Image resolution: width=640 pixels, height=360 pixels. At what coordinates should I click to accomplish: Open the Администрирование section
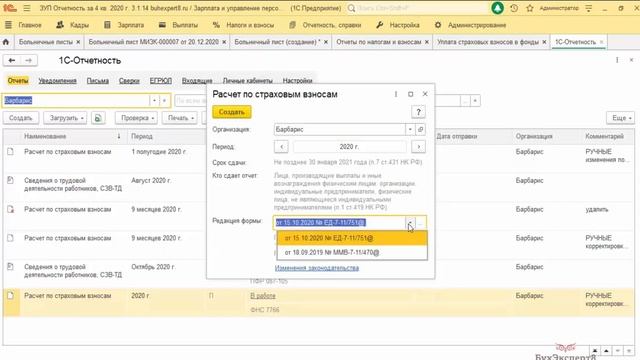pos(470,25)
